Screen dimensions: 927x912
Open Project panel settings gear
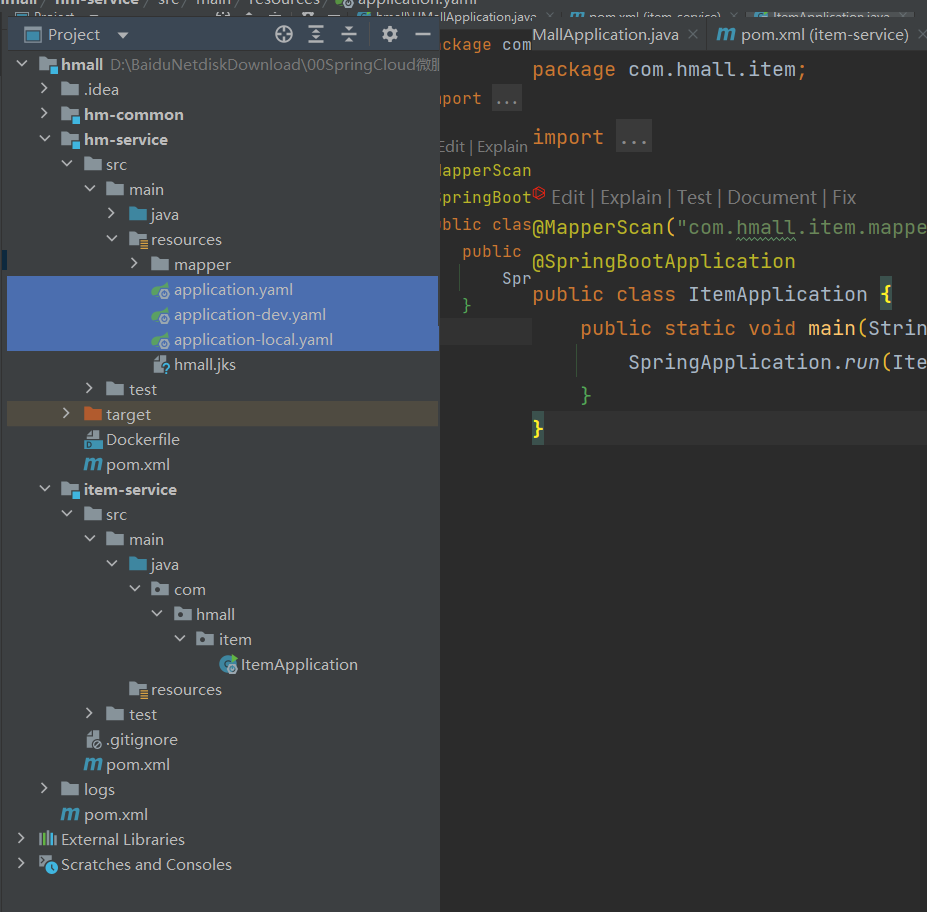point(390,34)
